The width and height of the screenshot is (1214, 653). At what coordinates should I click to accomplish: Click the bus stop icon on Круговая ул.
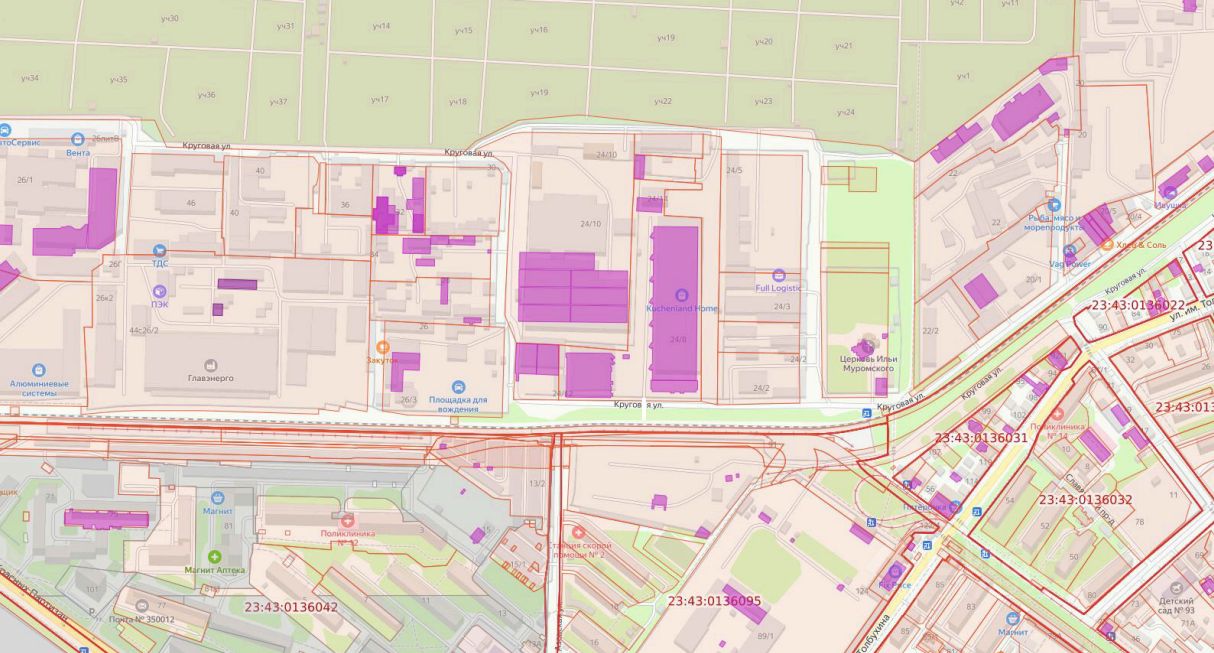(x=866, y=412)
